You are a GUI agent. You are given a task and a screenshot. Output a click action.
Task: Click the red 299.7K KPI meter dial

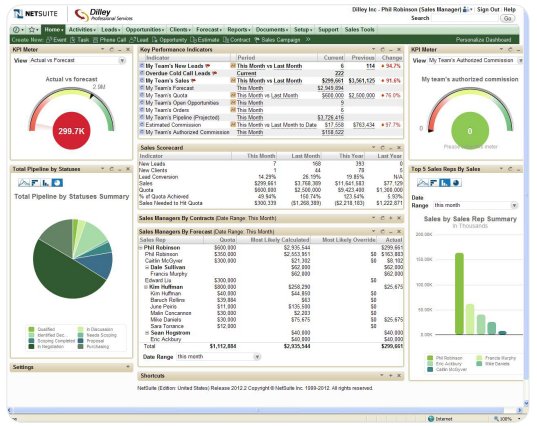tap(71, 131)
